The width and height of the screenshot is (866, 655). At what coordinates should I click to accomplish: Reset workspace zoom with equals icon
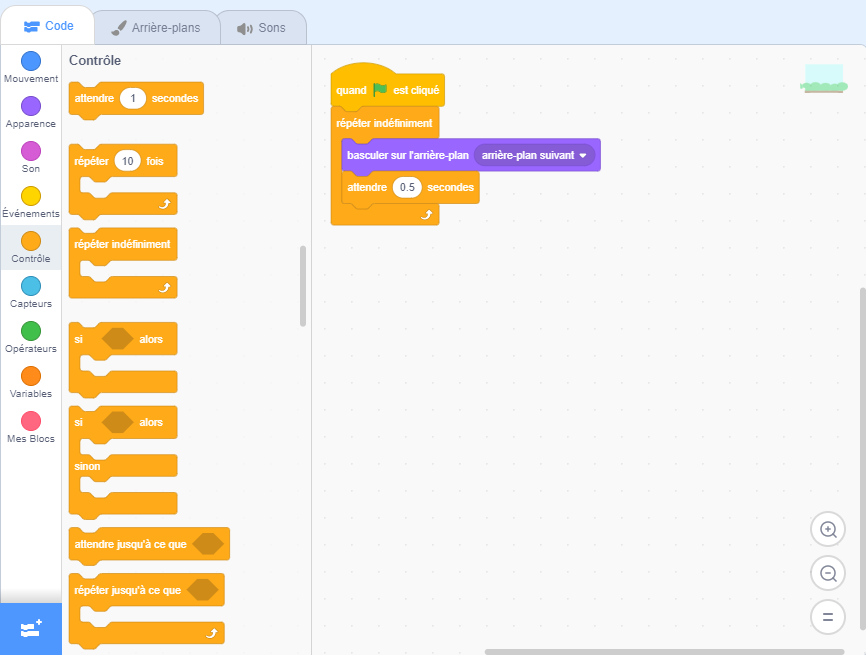coord(827,617)
